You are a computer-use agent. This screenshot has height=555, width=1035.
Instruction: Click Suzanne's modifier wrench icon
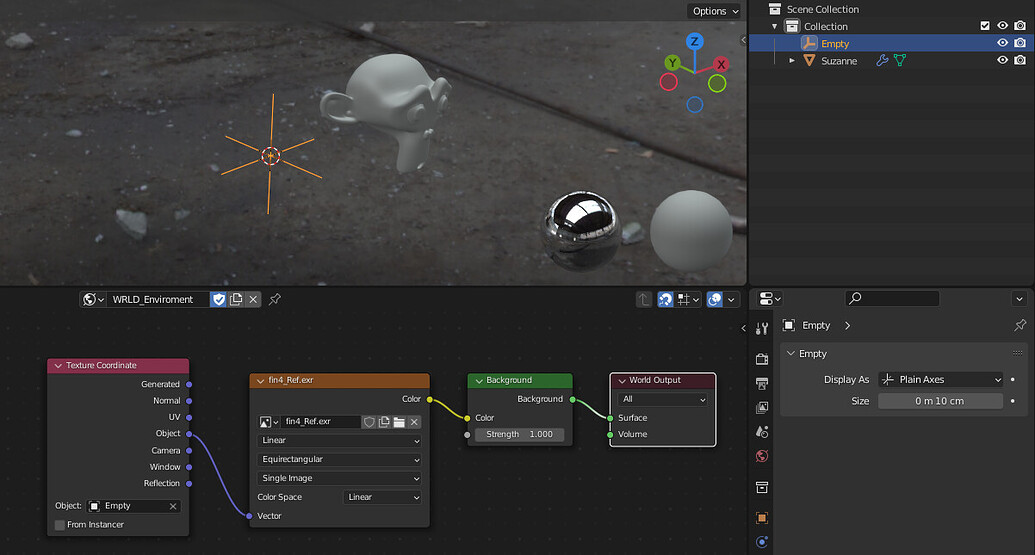882,61
